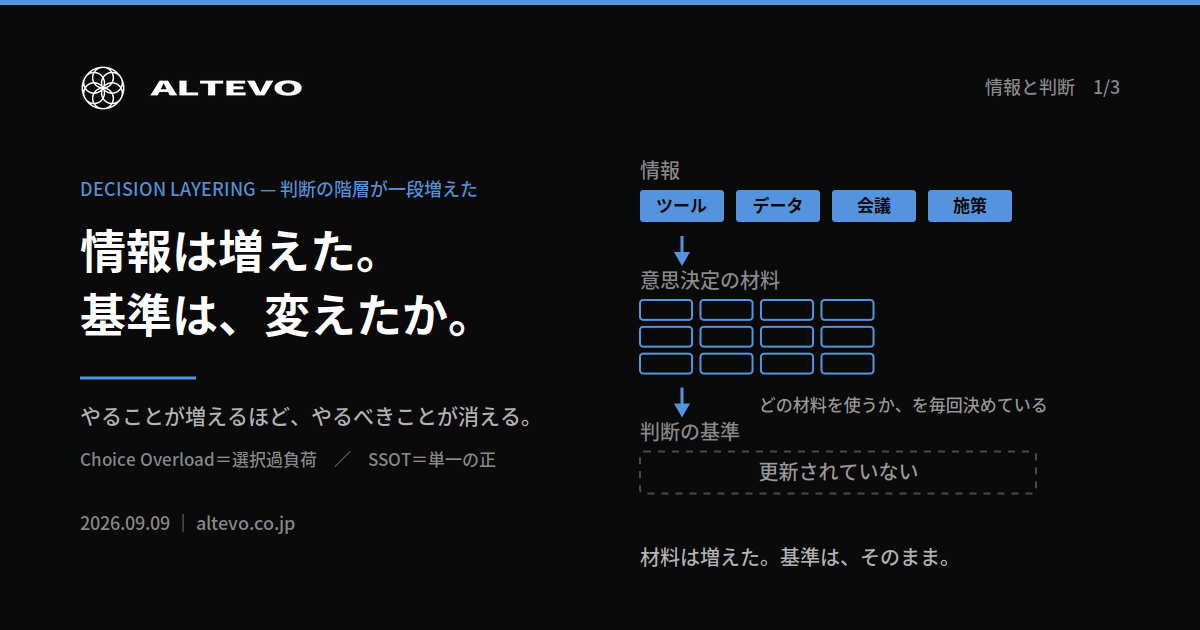Click the DECISION LAYERING subtitle line

(x=279, y=189)
